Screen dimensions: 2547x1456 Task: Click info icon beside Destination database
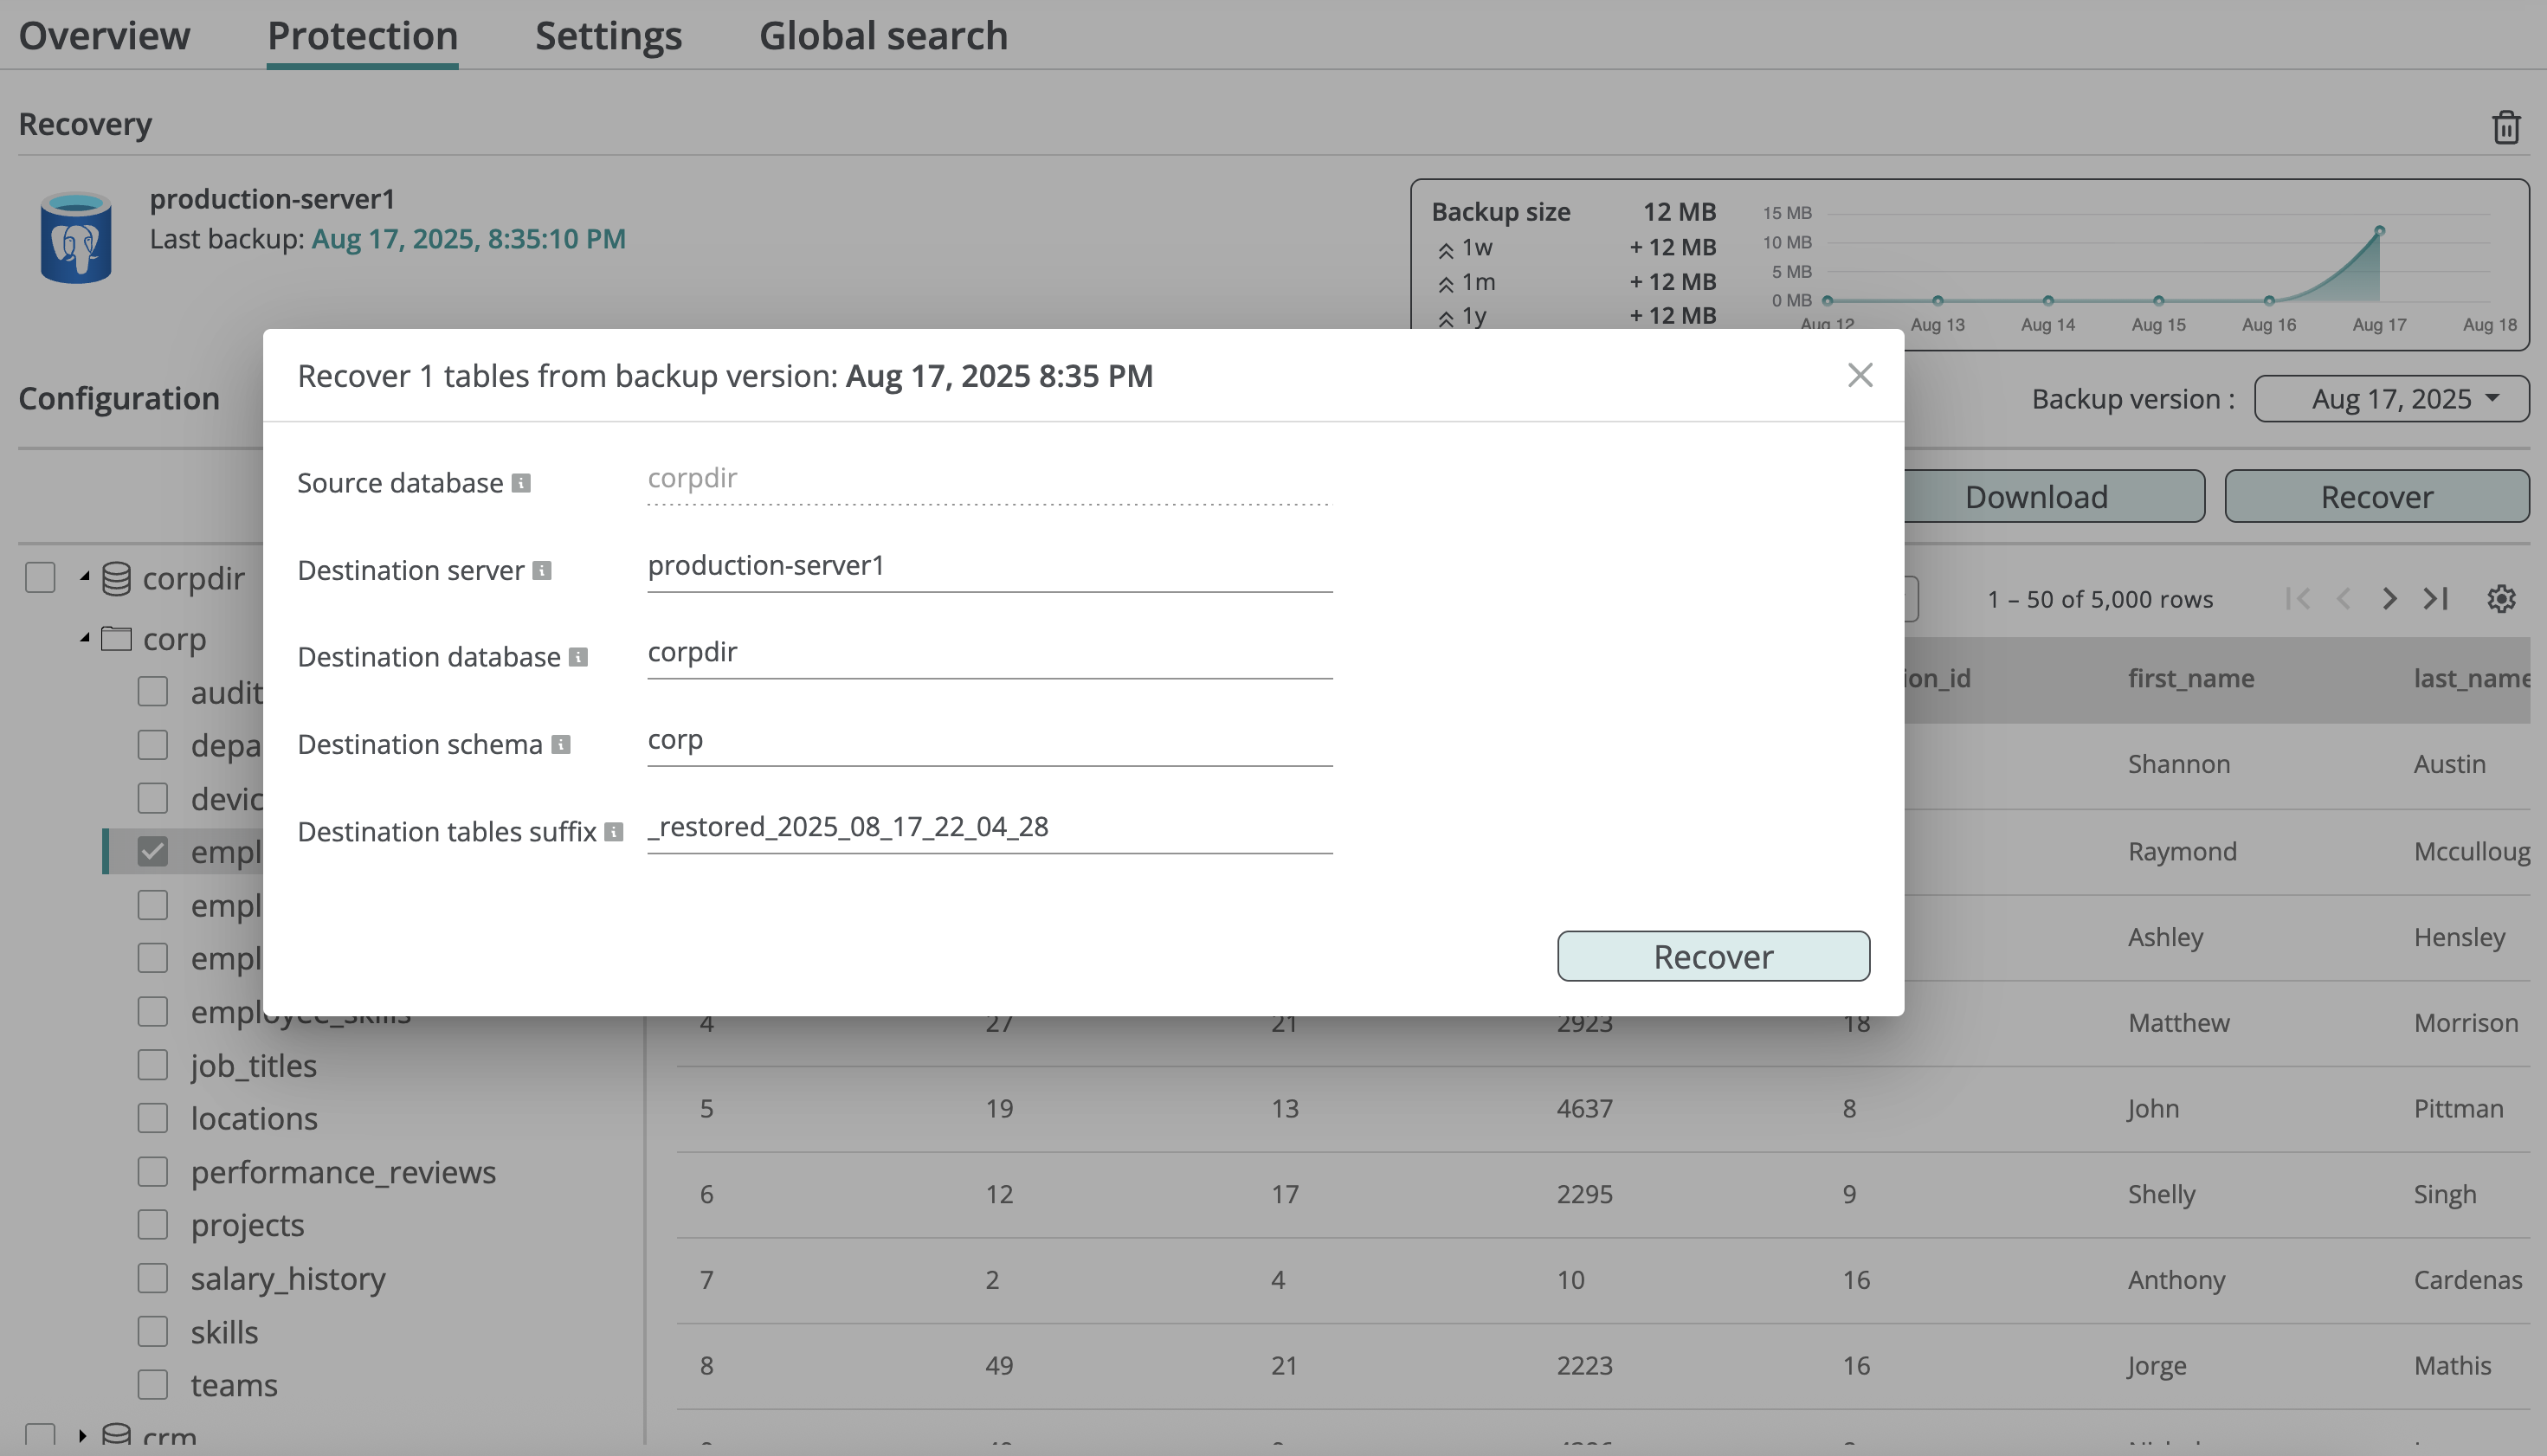click(578, 657)
